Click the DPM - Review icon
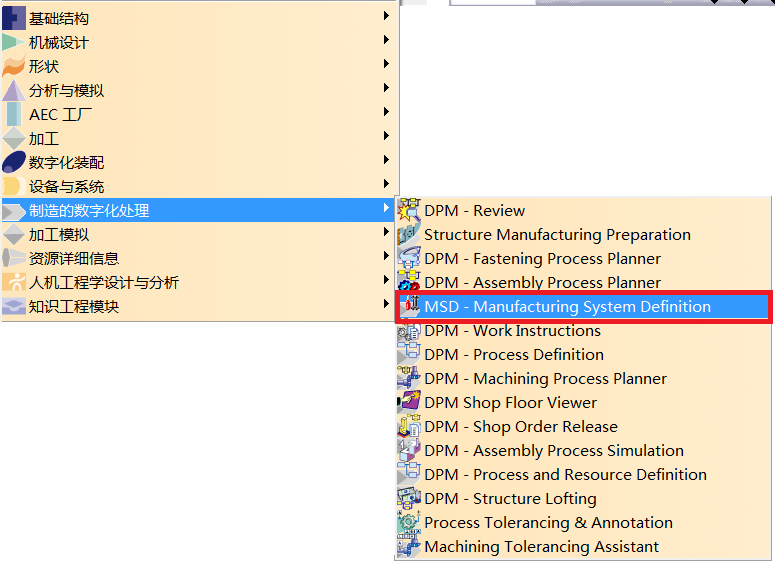This screenshot has width=775, height=563. pyautogui.click(x=409, y=211)
